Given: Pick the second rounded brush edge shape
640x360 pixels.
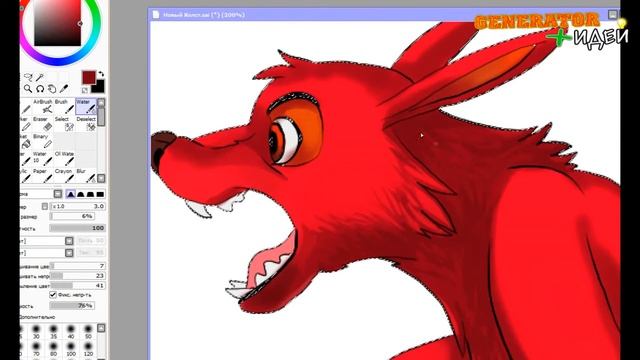Looking at the screenshot, I should 81,194.
